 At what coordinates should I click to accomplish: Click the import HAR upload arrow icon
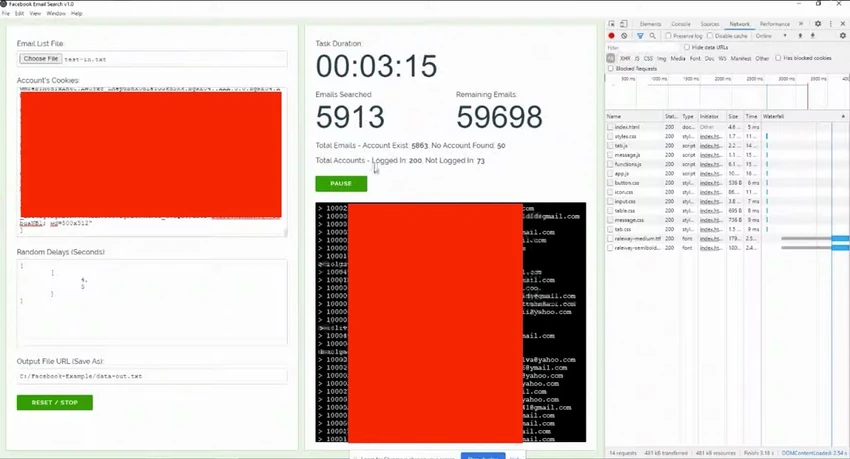800,36
